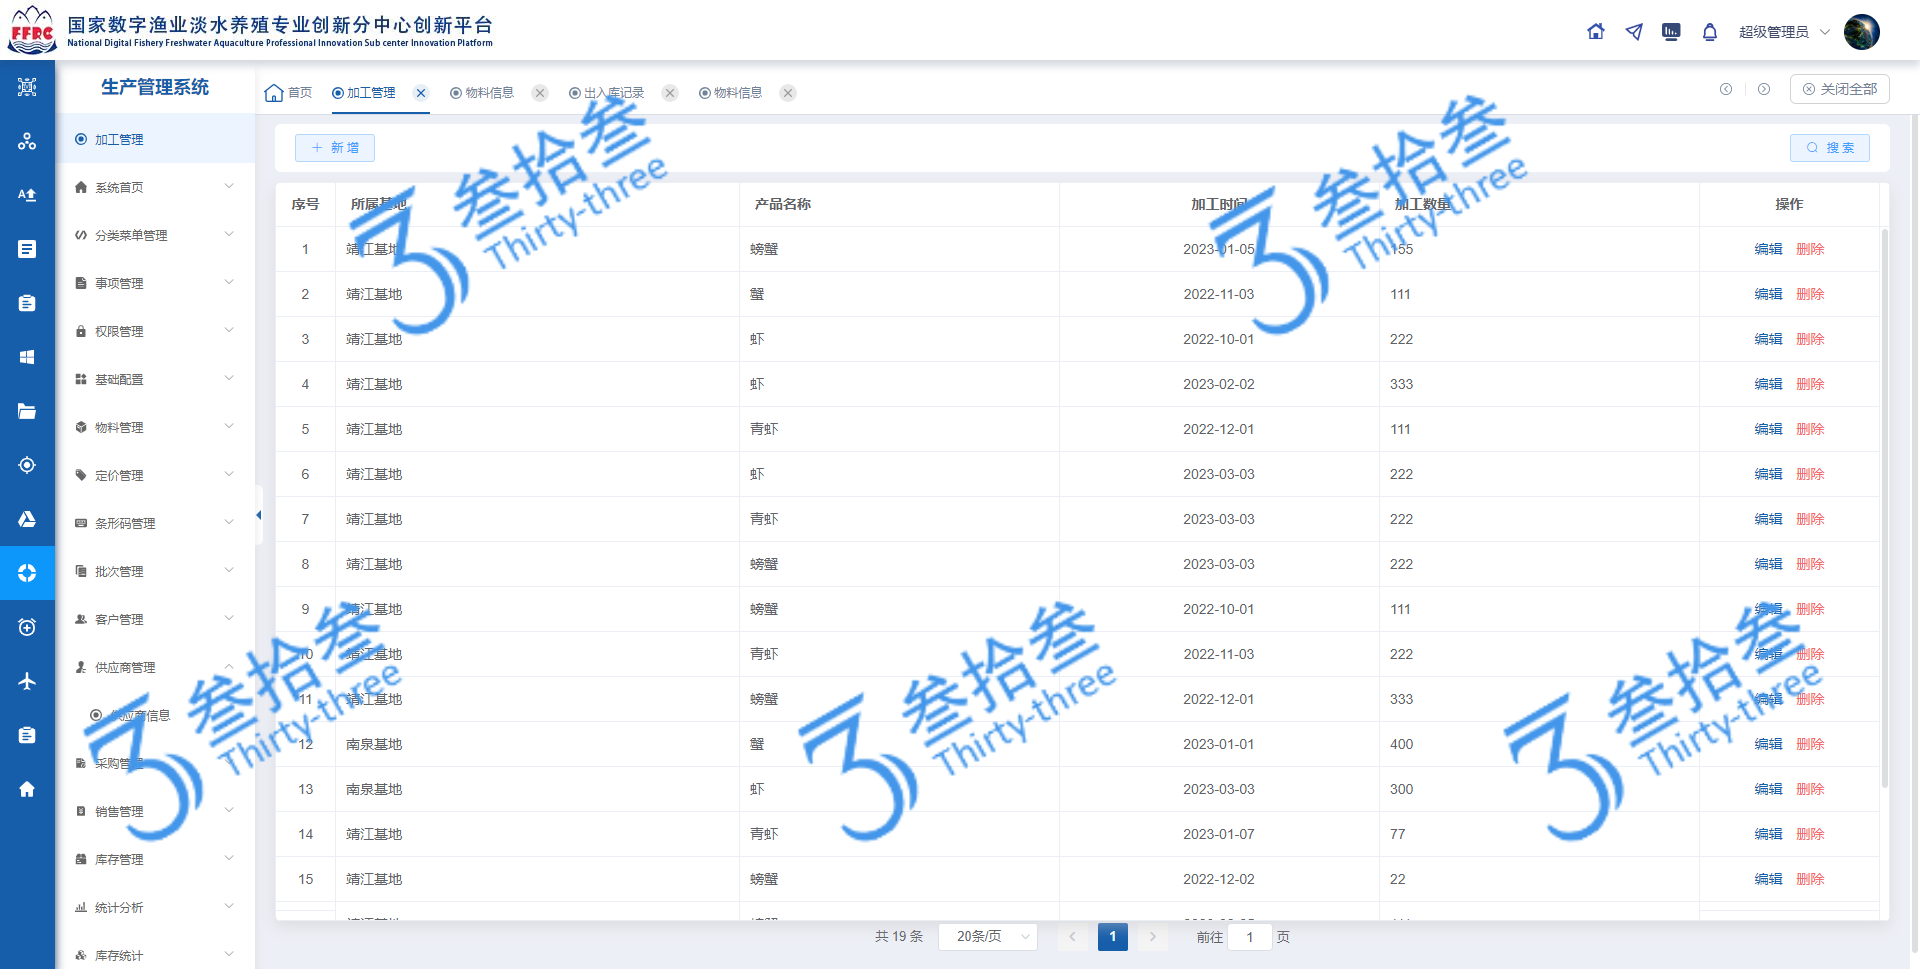Click the page number input field

tap(1249, 937)
